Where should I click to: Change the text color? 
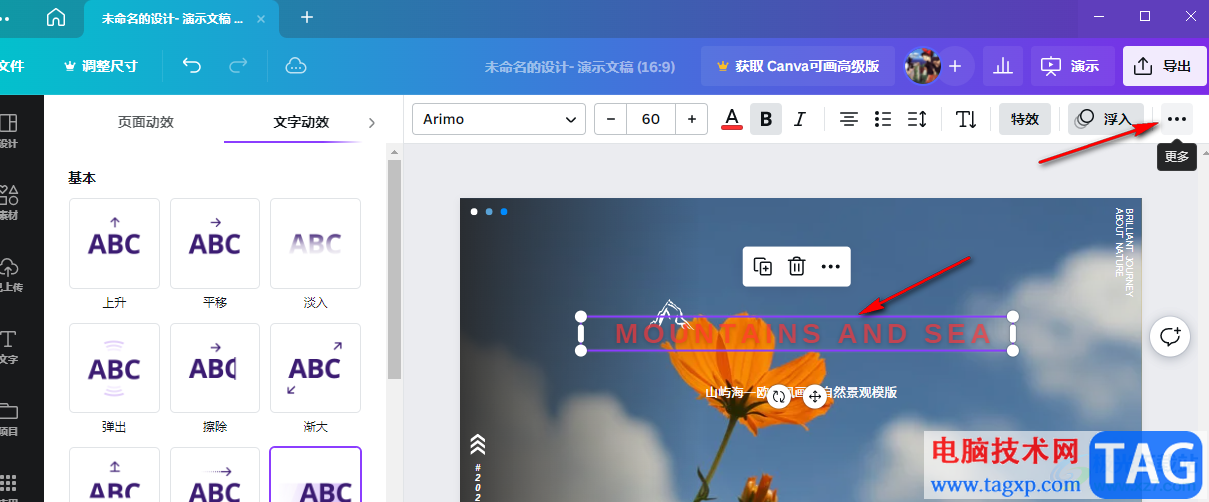732,119
